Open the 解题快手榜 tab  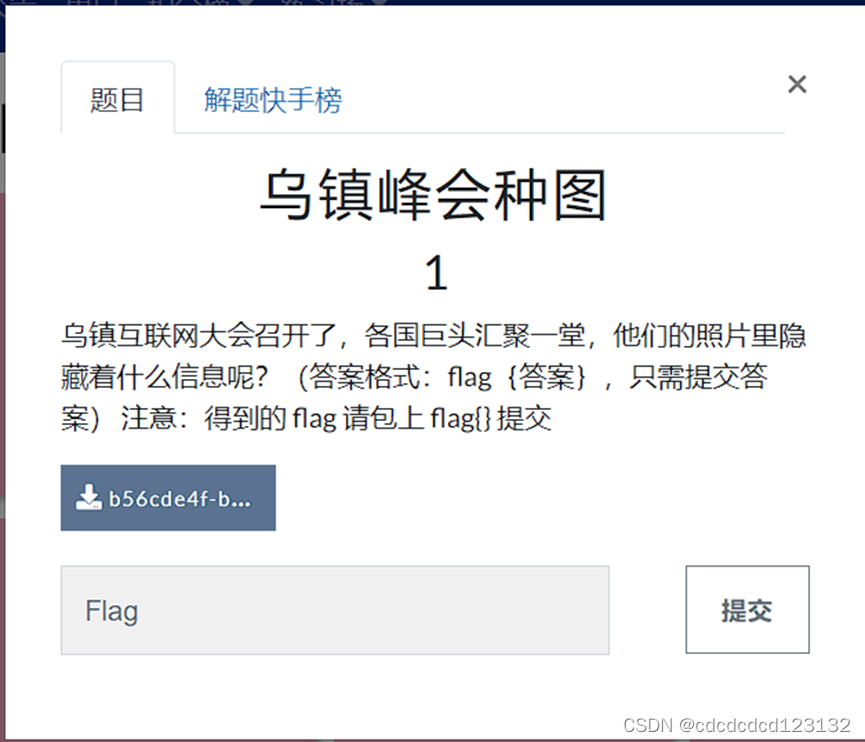273,100
